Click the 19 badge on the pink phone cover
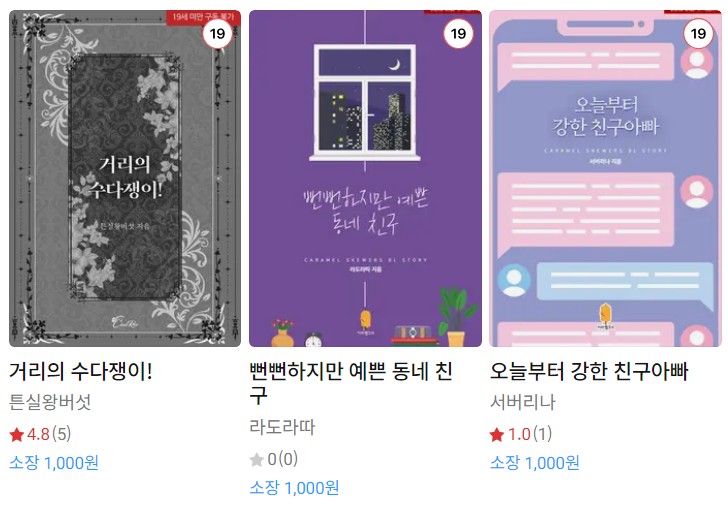Screen dimensions: 728x521 click(x=698, y=33)
